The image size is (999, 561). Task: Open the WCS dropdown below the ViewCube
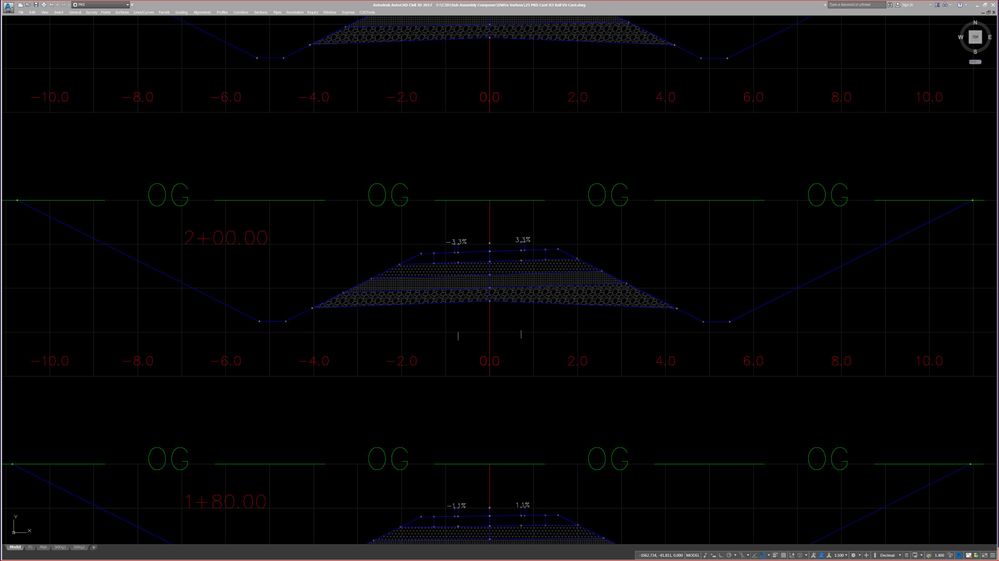click(975, 62)
